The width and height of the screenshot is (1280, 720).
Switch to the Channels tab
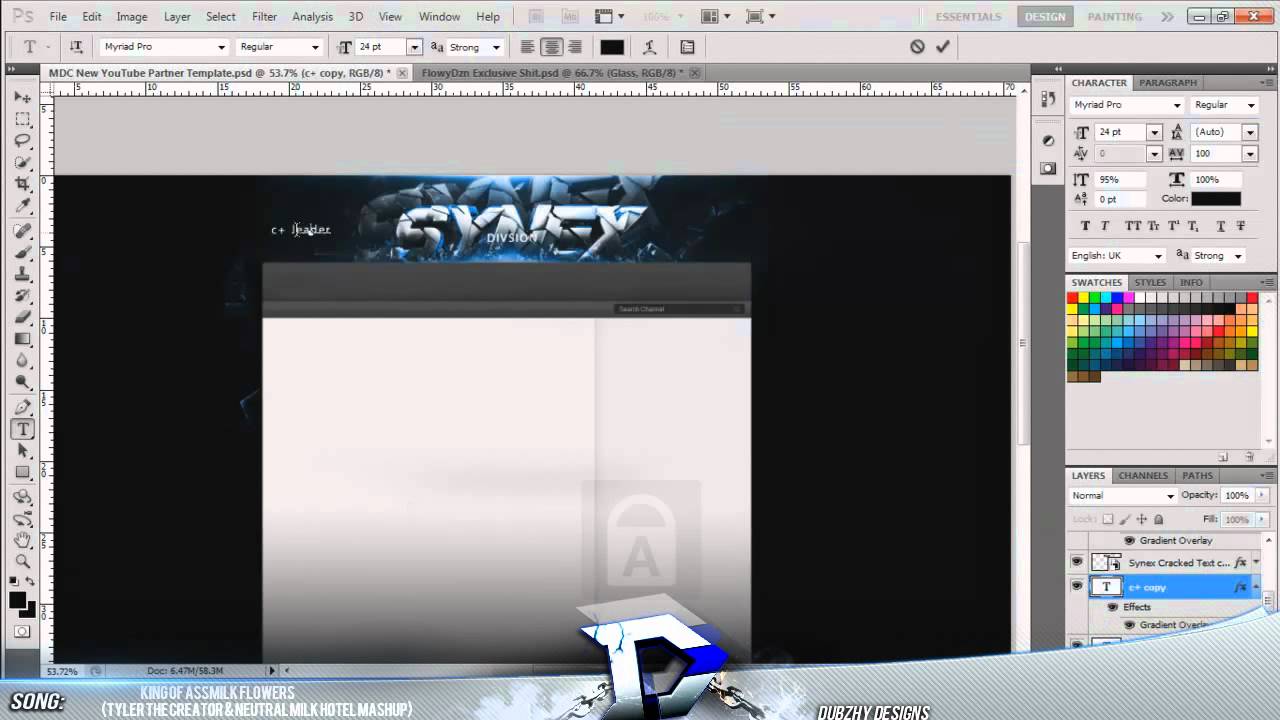[x=1143, y=476]
